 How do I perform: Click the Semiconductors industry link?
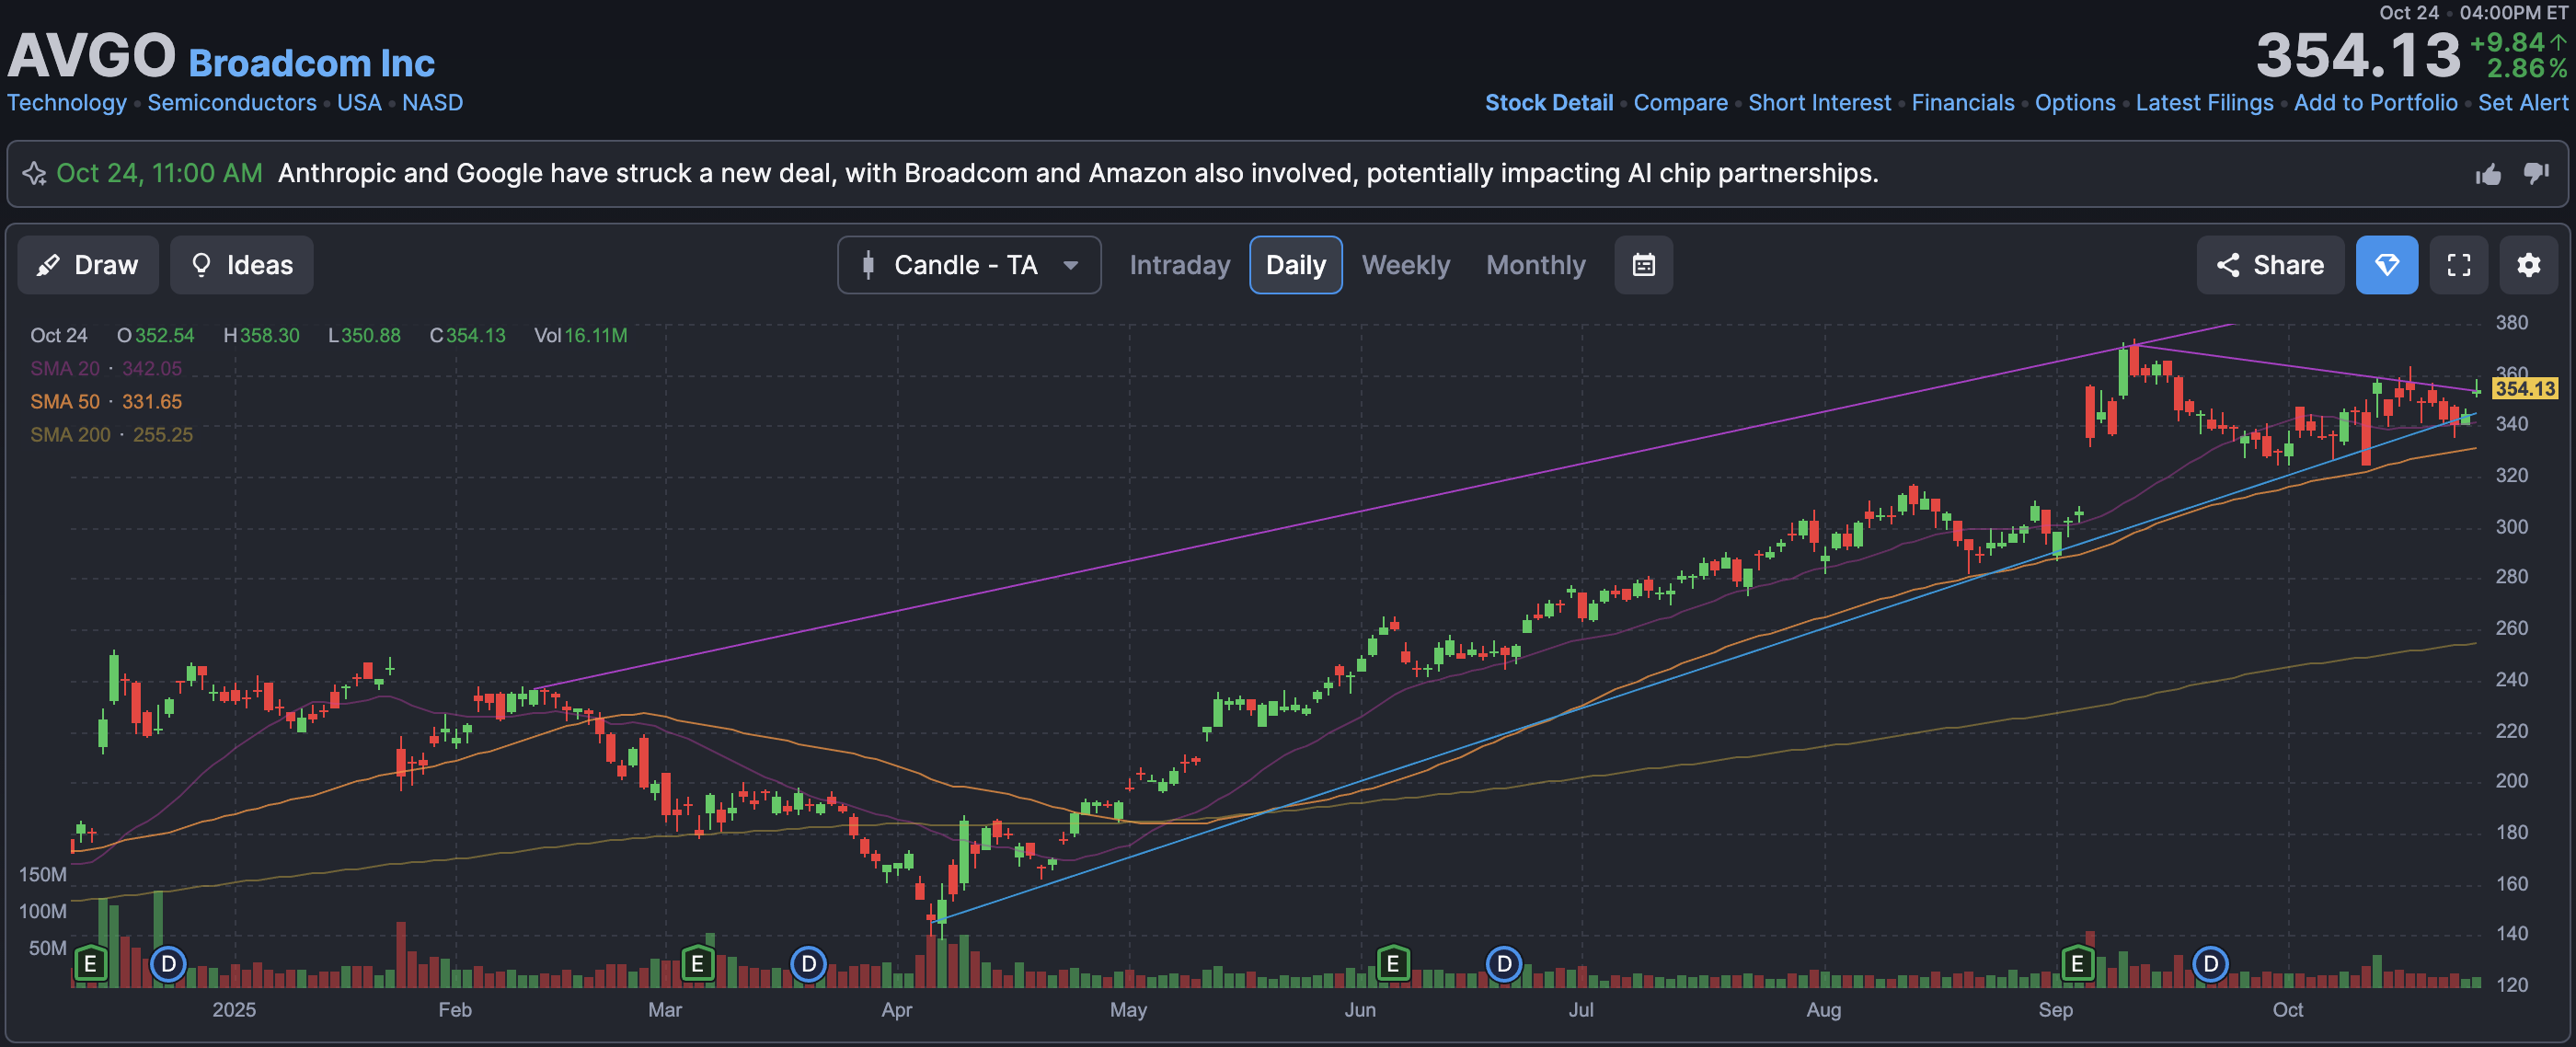point(231,103)
